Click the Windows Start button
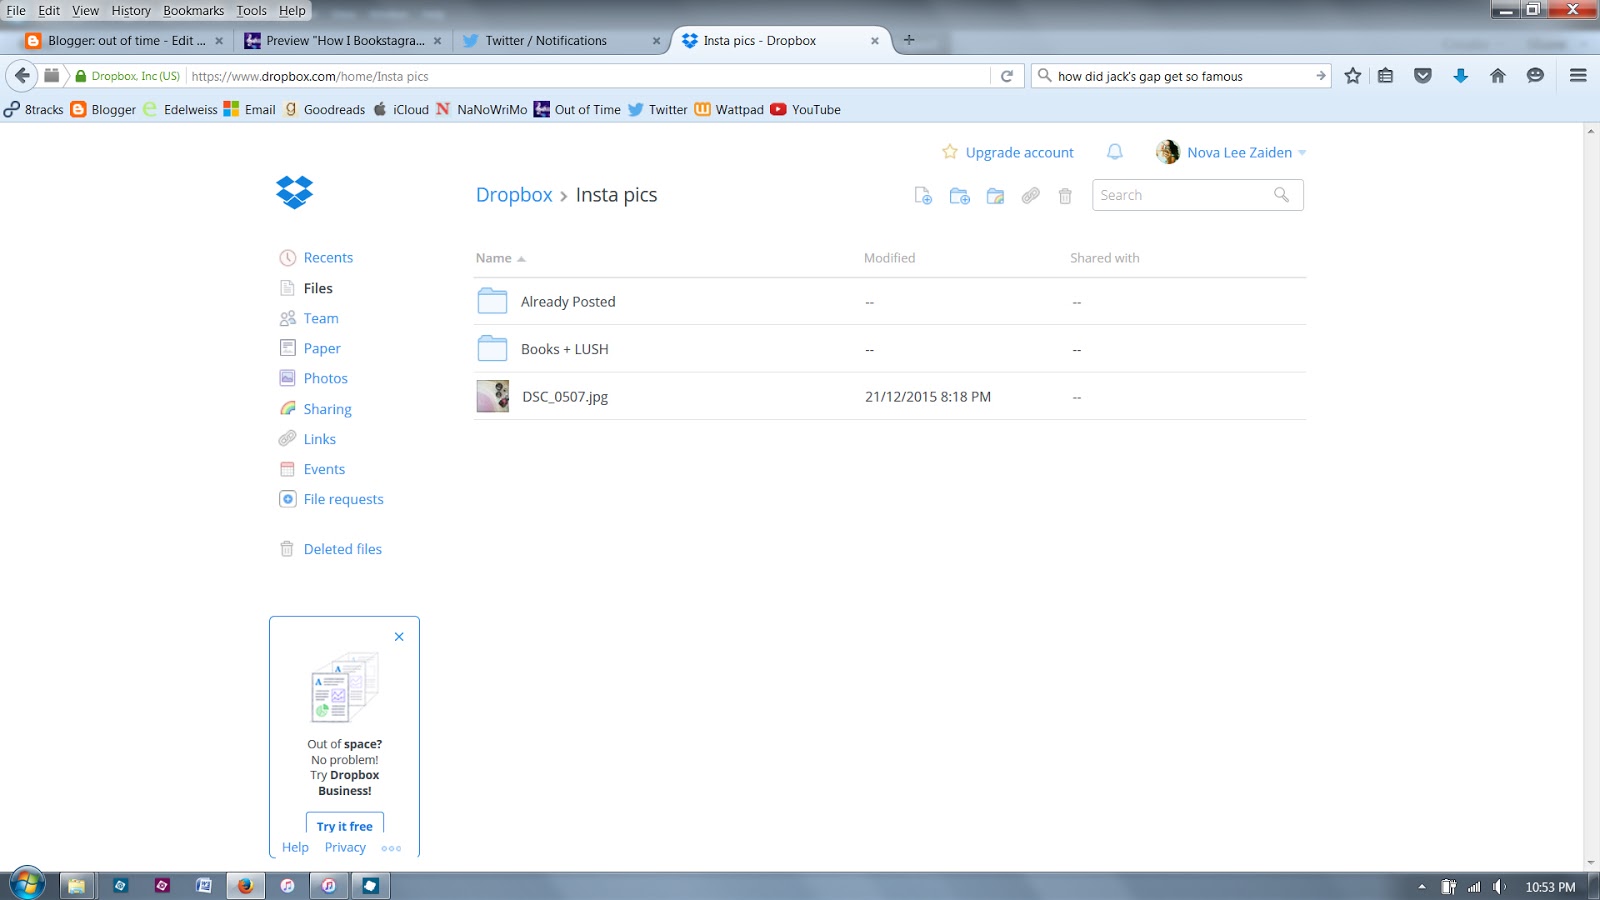Viewport: 1600px width, 900px height. point(27,884)
